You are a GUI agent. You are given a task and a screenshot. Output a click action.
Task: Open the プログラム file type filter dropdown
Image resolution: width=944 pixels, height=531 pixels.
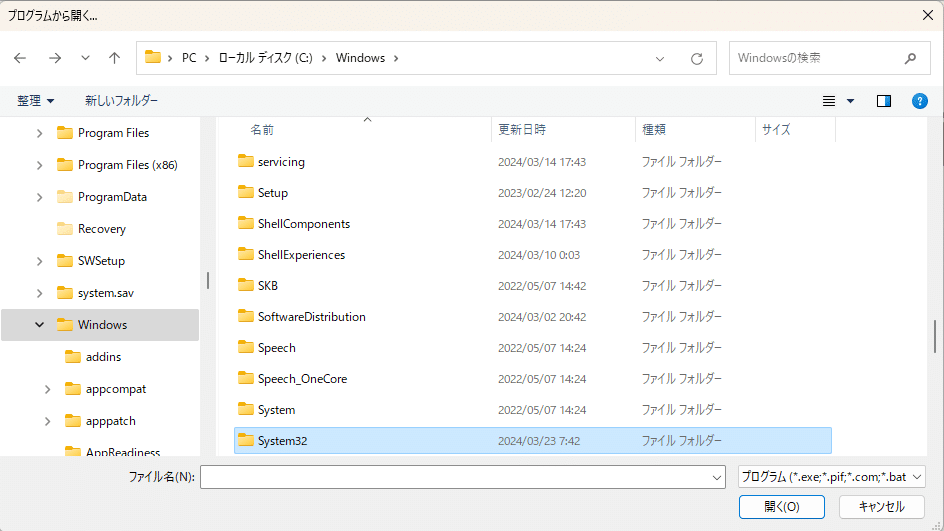pos(831,477)
